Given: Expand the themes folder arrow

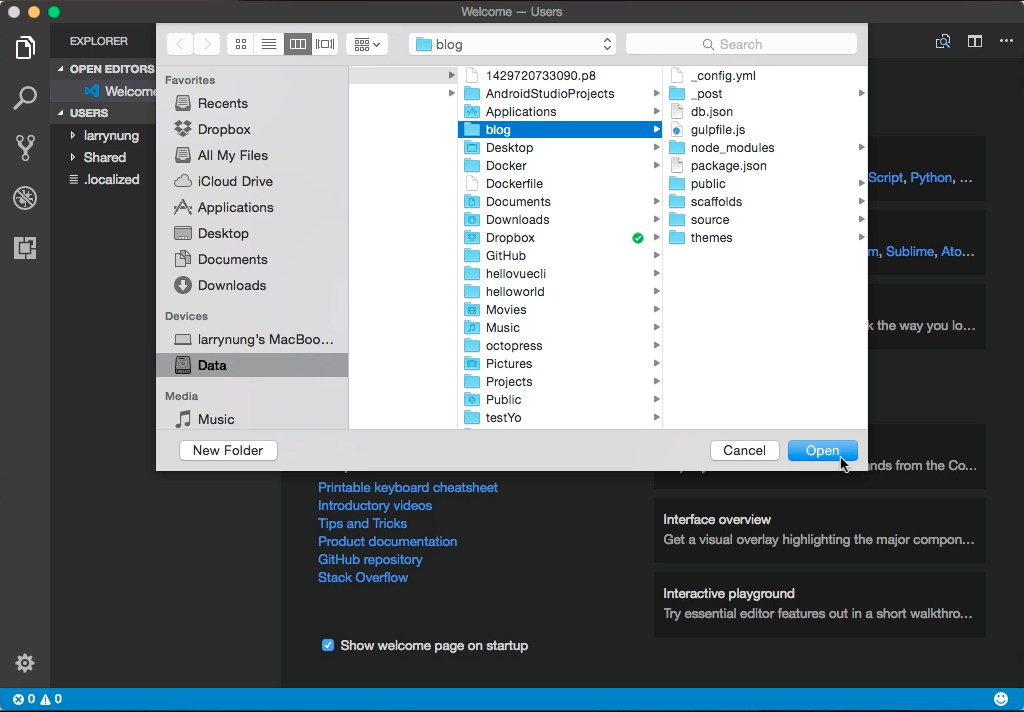Looking at the screenshot, I should tap(861, 237).
